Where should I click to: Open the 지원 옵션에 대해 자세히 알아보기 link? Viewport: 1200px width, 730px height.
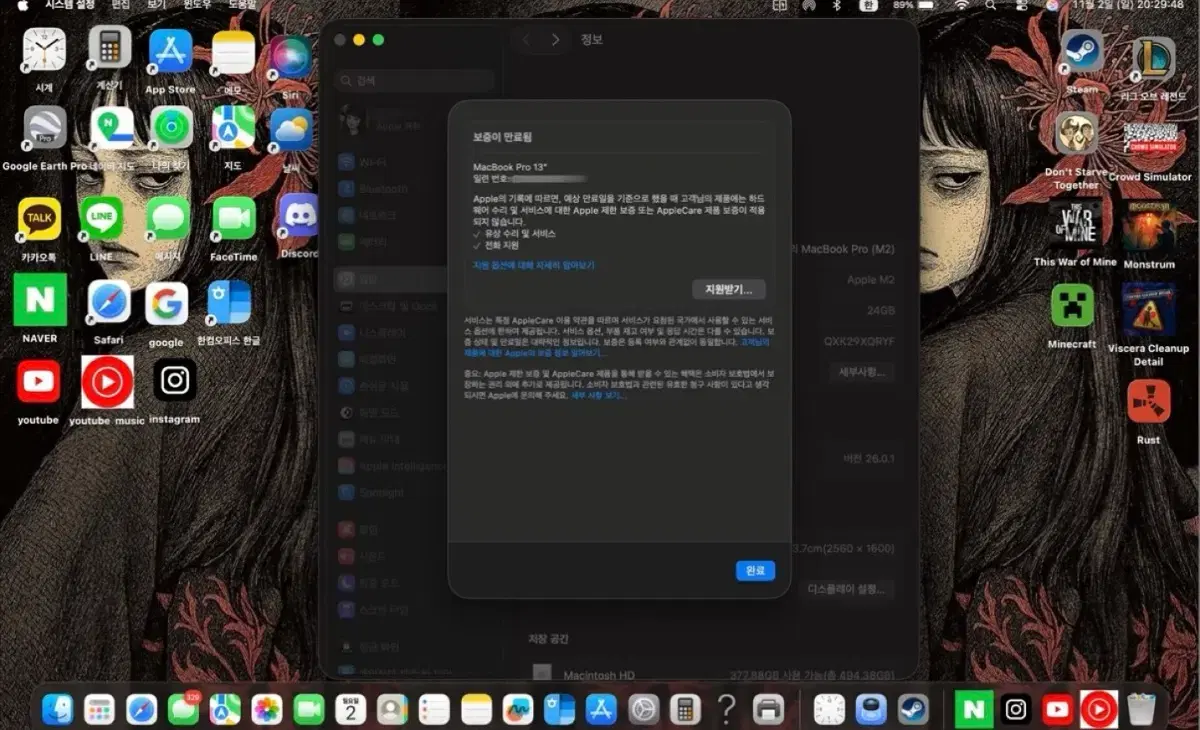pos(533,265)
